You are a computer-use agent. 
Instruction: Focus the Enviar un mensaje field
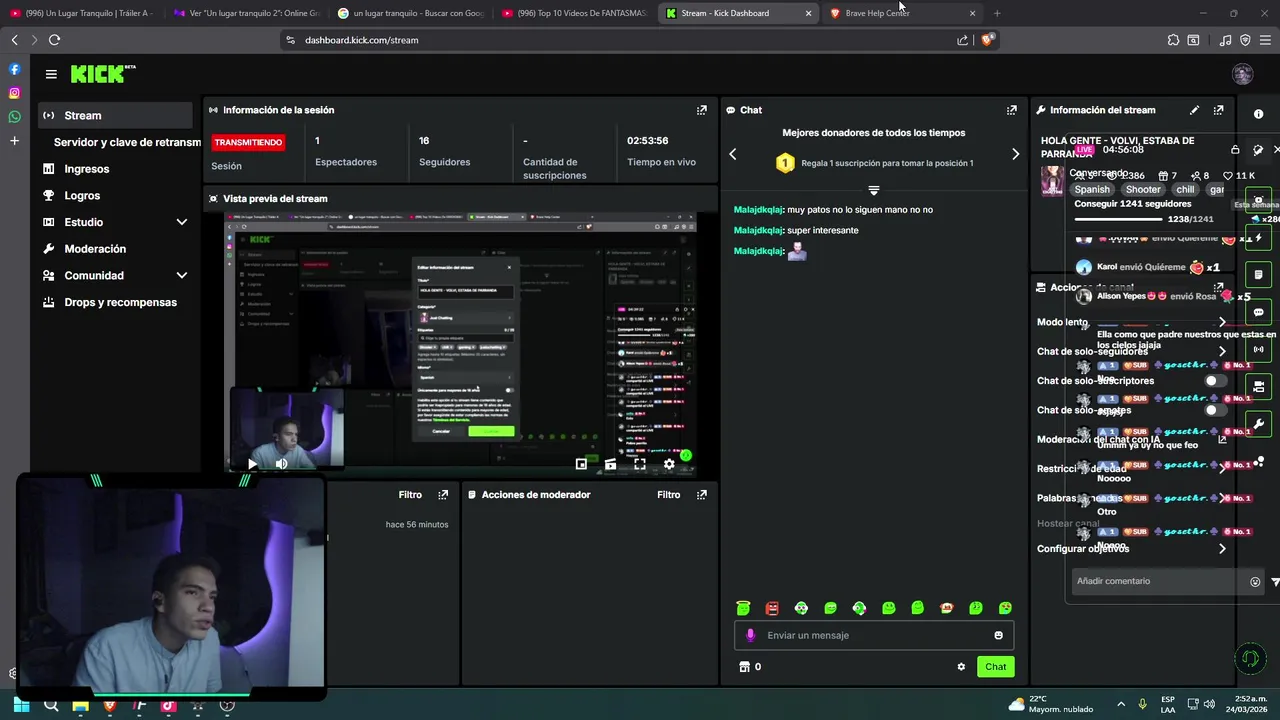874,635
